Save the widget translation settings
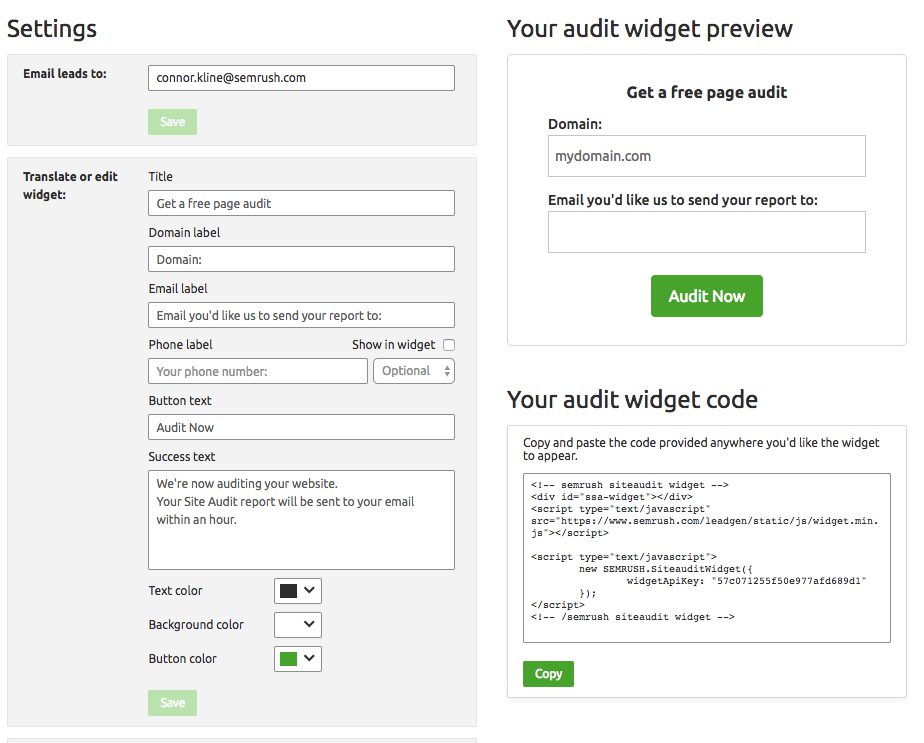 (172, 703)
